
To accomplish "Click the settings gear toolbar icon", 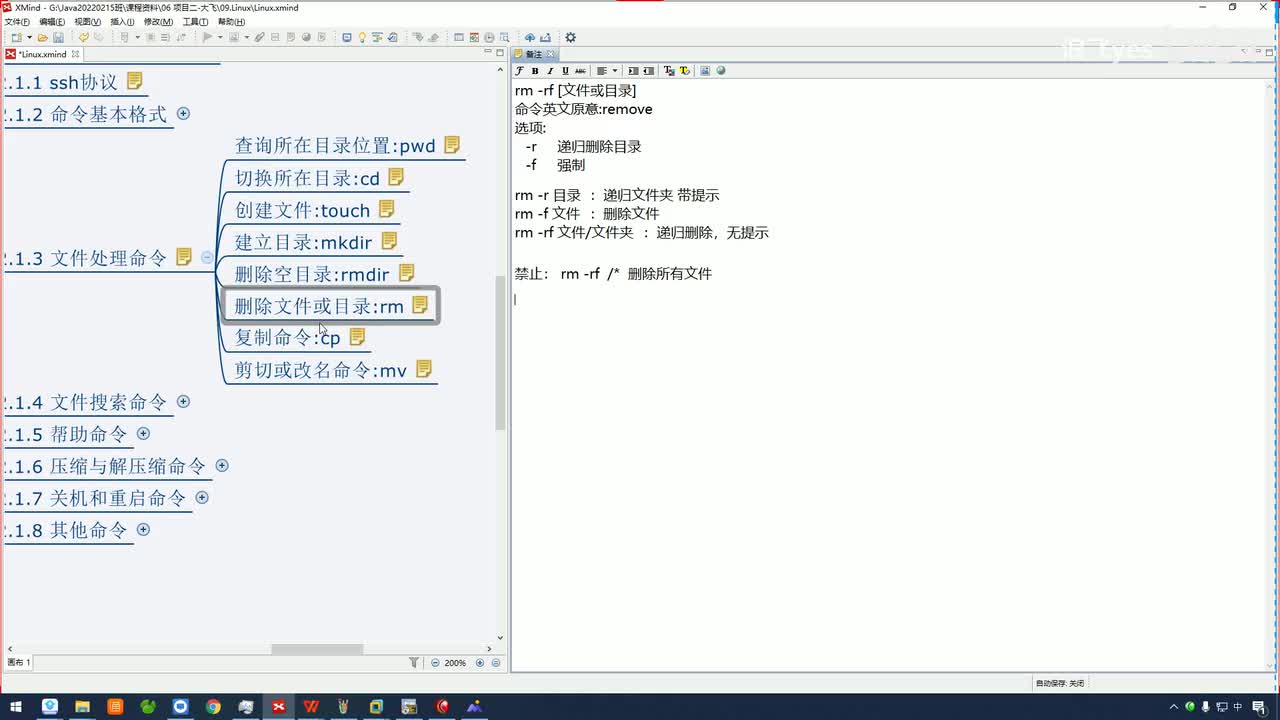I will click(x=570, y=38).
